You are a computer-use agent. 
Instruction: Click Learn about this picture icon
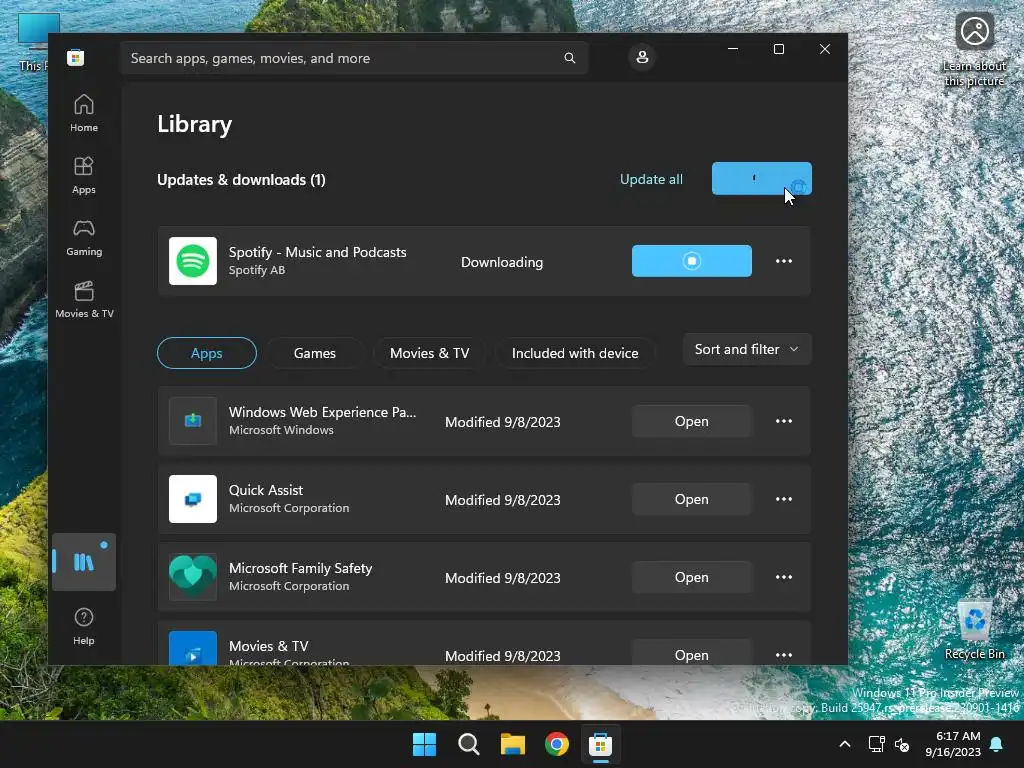[974, 50]
